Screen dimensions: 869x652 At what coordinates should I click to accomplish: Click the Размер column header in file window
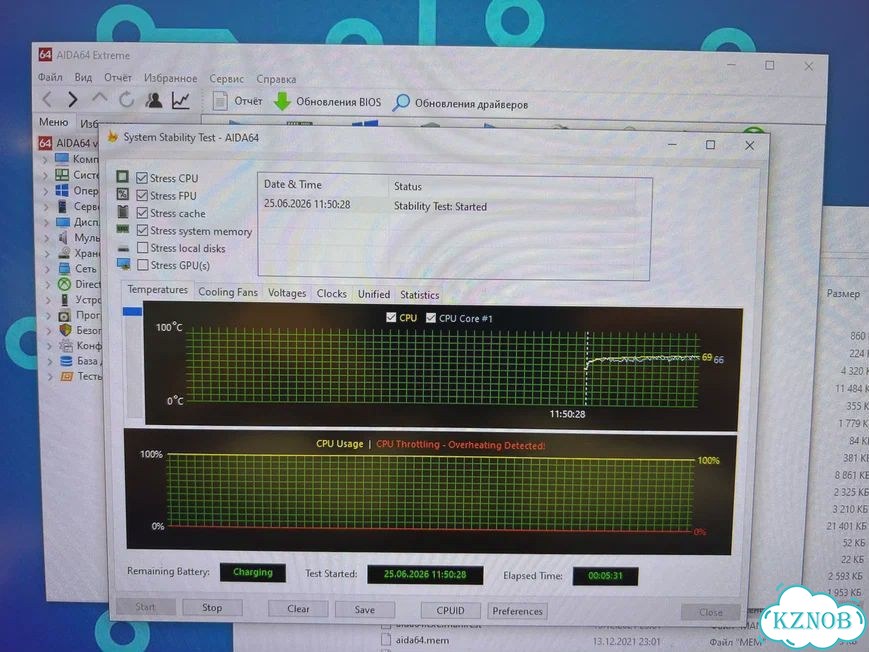843,293
